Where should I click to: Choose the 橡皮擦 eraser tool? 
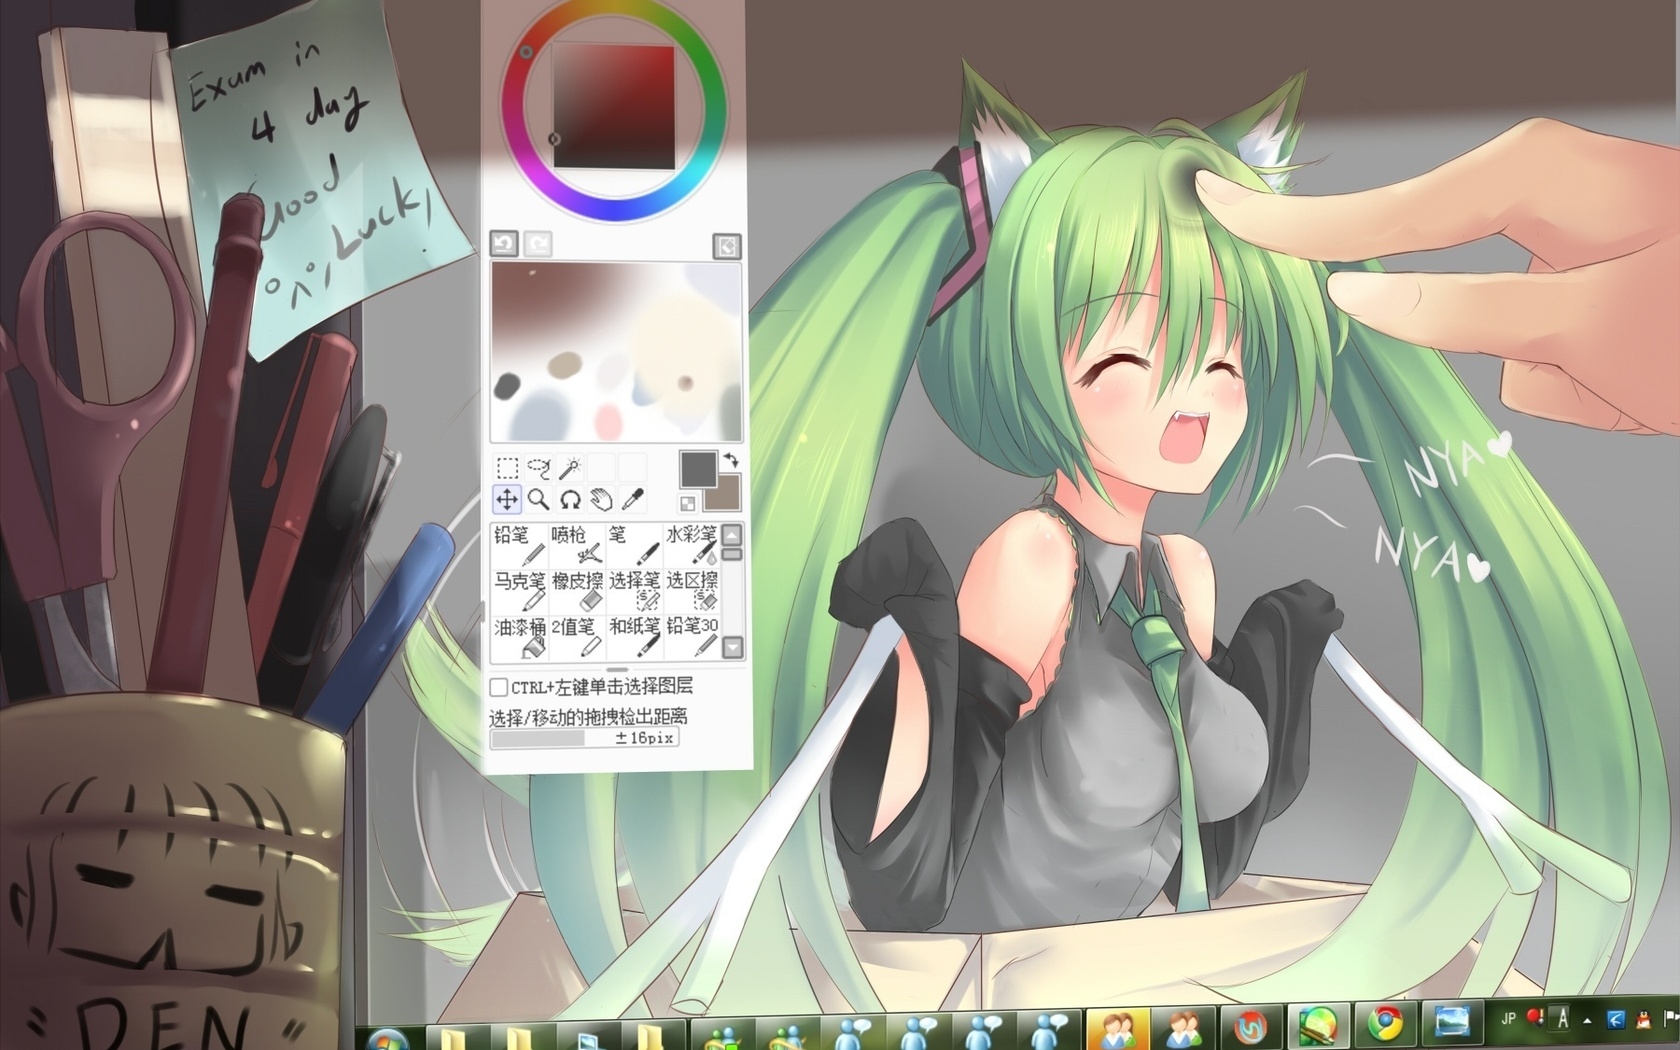pyautogui.click(x=577, y=591)
